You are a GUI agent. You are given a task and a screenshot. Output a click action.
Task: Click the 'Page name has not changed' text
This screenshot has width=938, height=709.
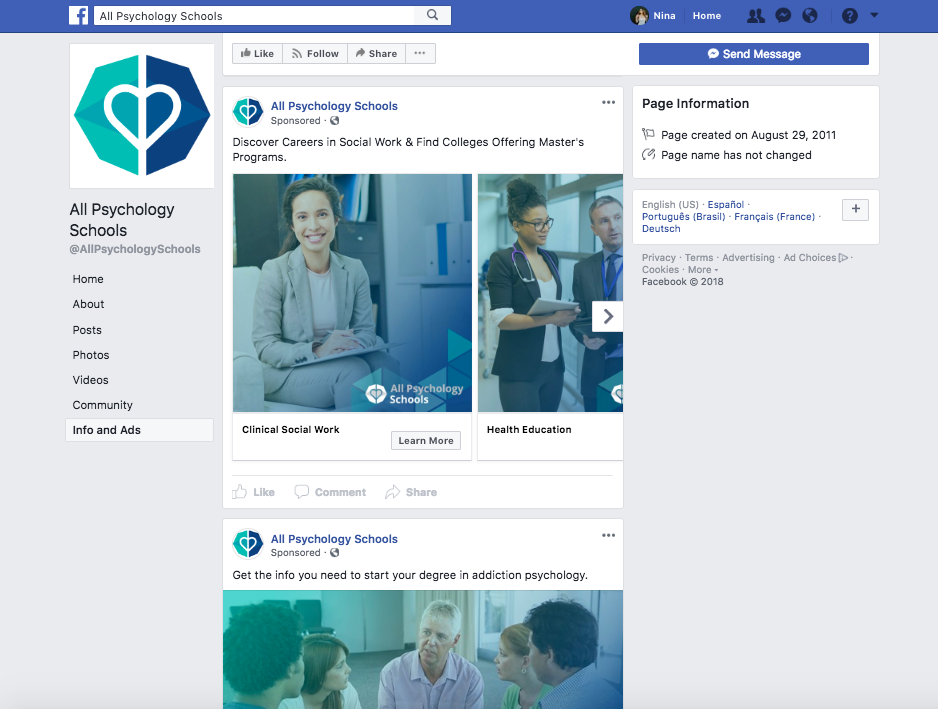(x=736, y=156)
